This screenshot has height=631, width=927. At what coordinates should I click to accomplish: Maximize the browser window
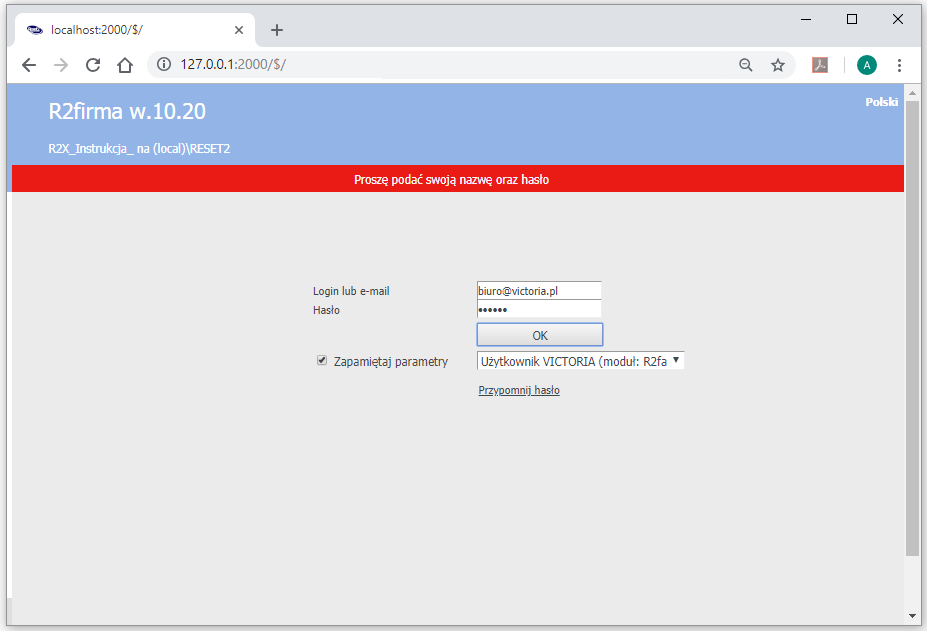852,20
